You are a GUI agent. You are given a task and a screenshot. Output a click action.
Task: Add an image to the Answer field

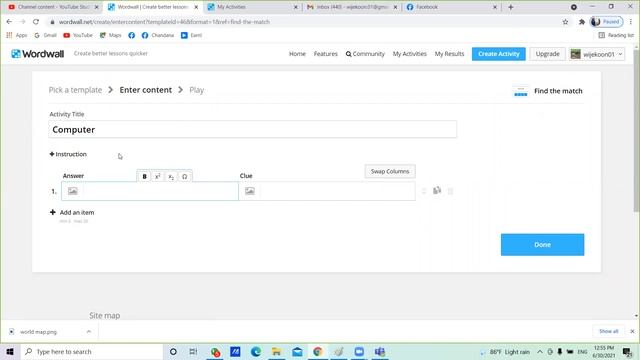pyautogui.click(x=73, y=191)
